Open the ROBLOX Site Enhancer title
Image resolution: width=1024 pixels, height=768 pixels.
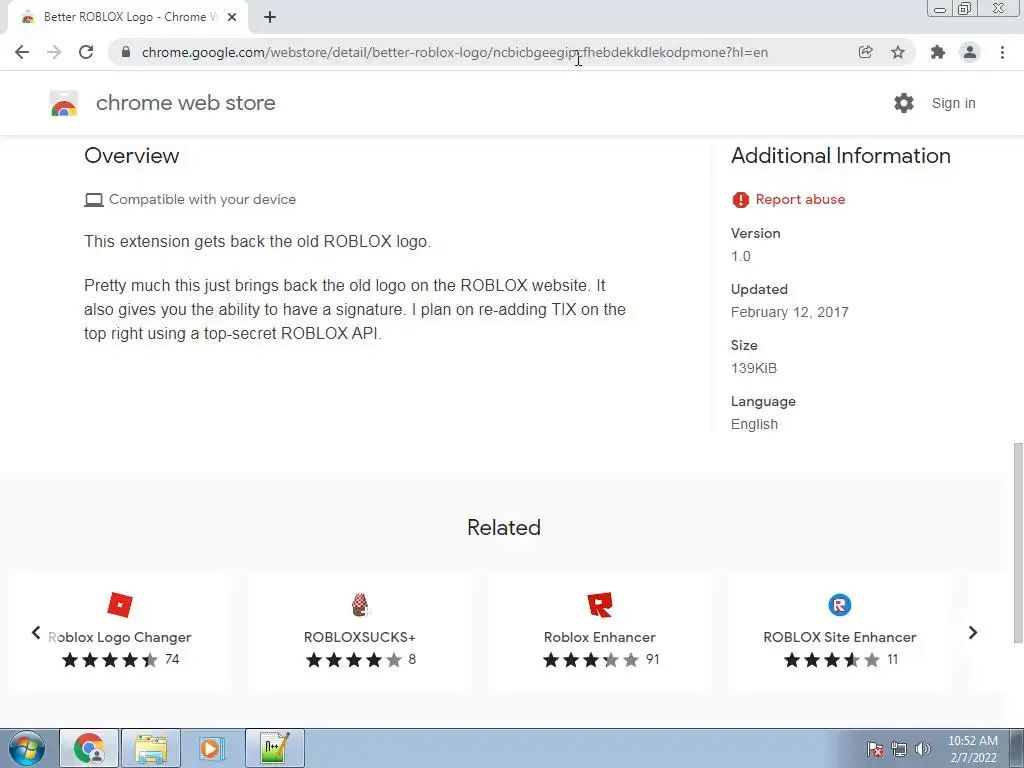840,637
